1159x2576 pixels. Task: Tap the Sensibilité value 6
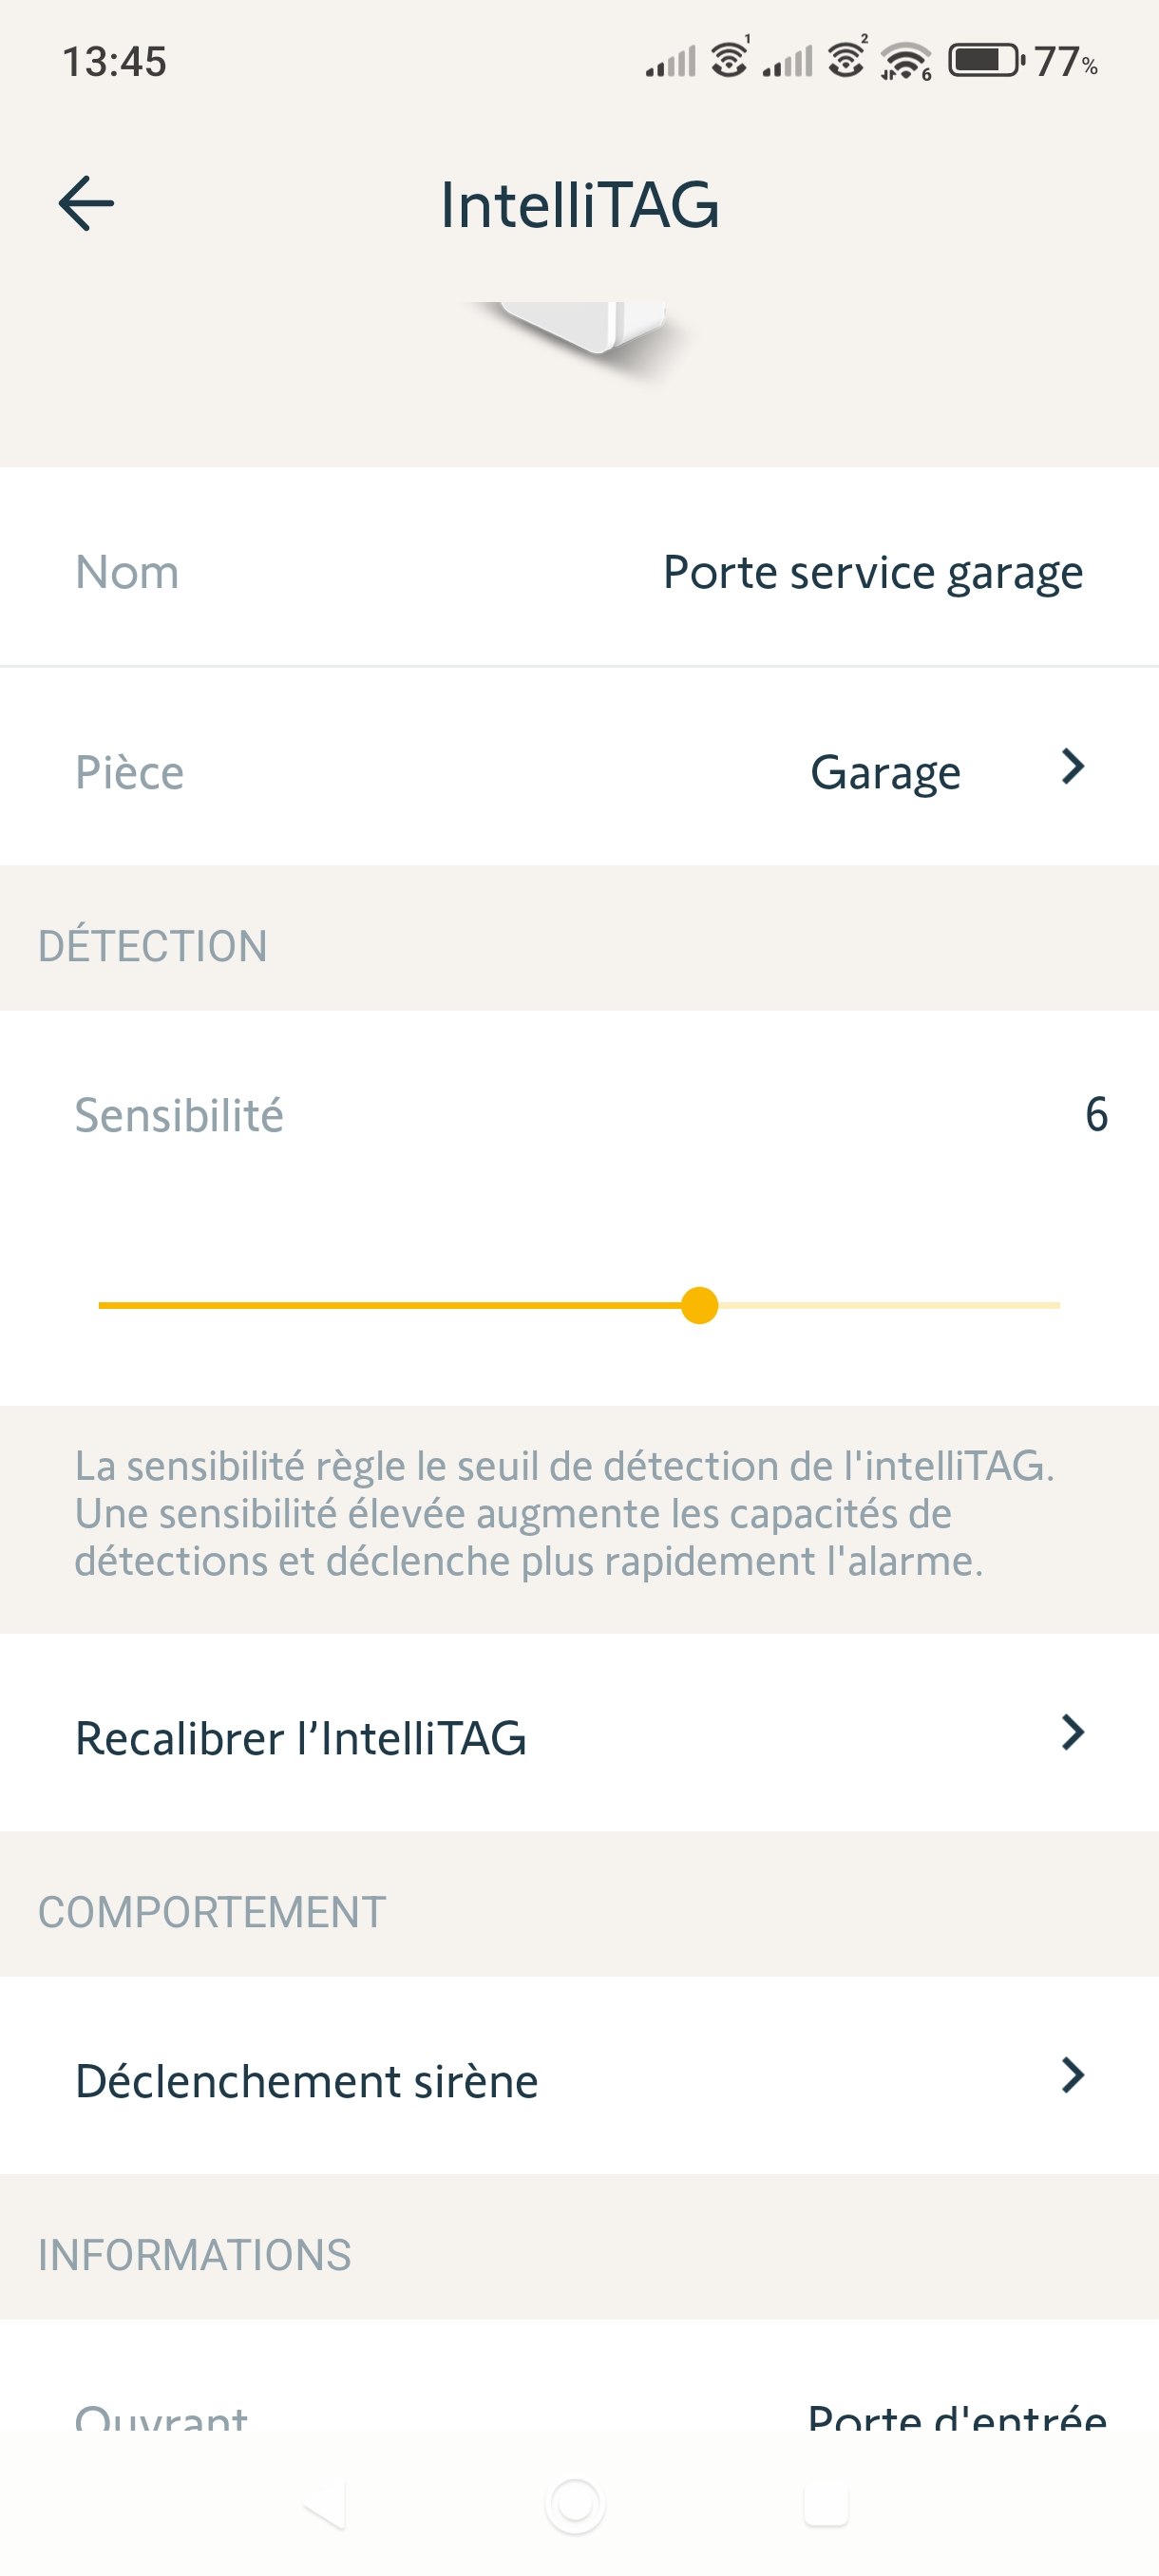pyautogui.click(x=1096, y=1114)
